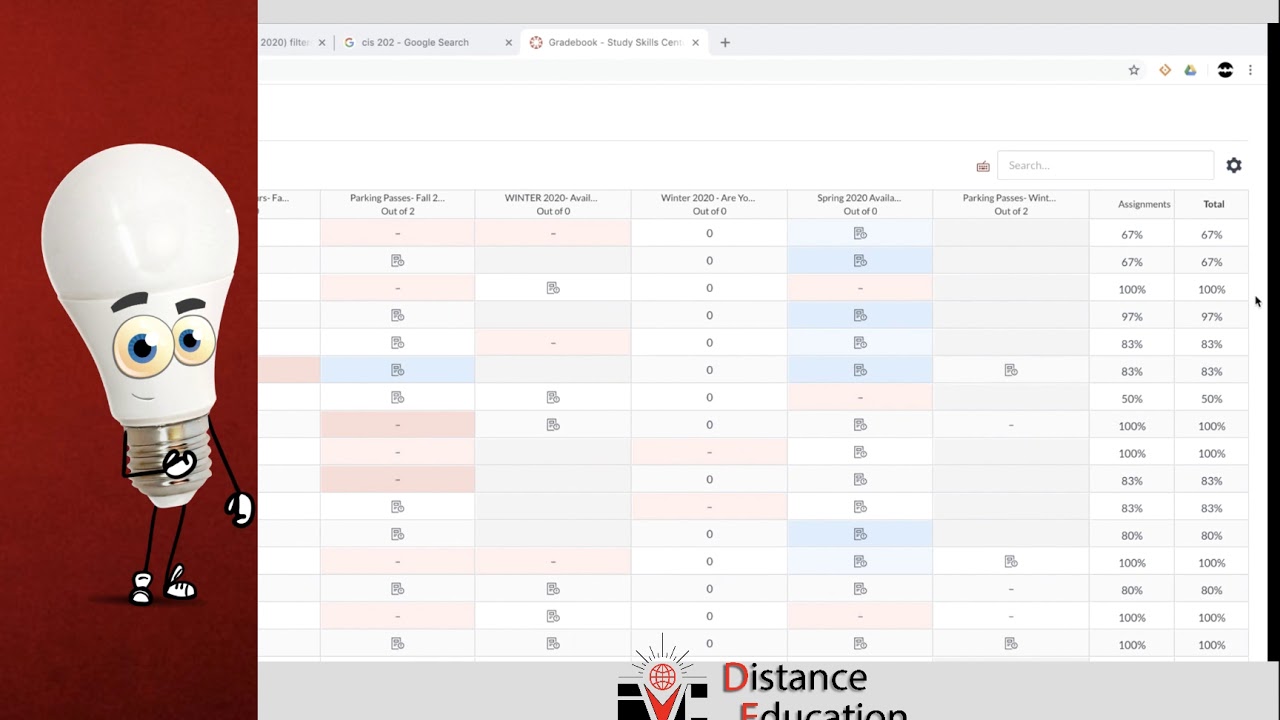Click Parking Passes- Fall submission icon in 97% row

pyautogui.click(x=397, y=315)
